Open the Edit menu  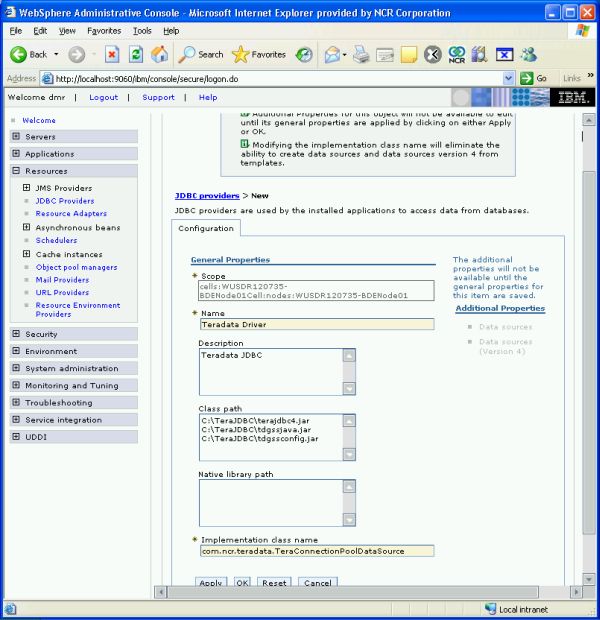click(40, 31)
